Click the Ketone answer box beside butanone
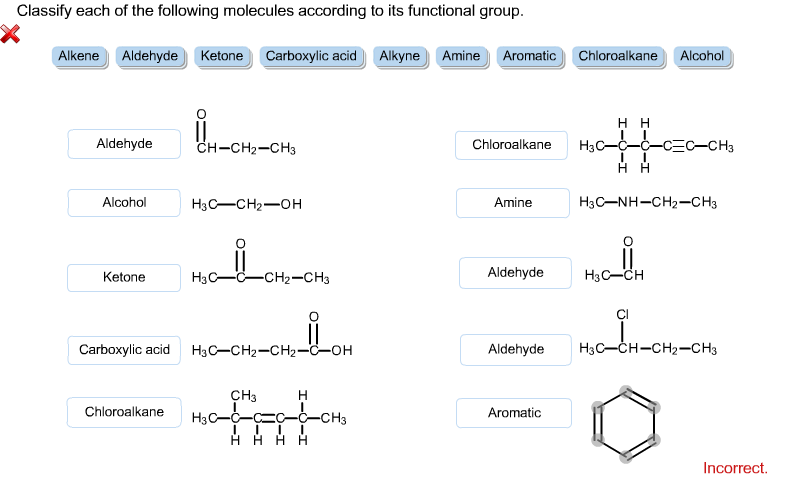Viewport: 803px width, 494px height. [x=124, y=277]
